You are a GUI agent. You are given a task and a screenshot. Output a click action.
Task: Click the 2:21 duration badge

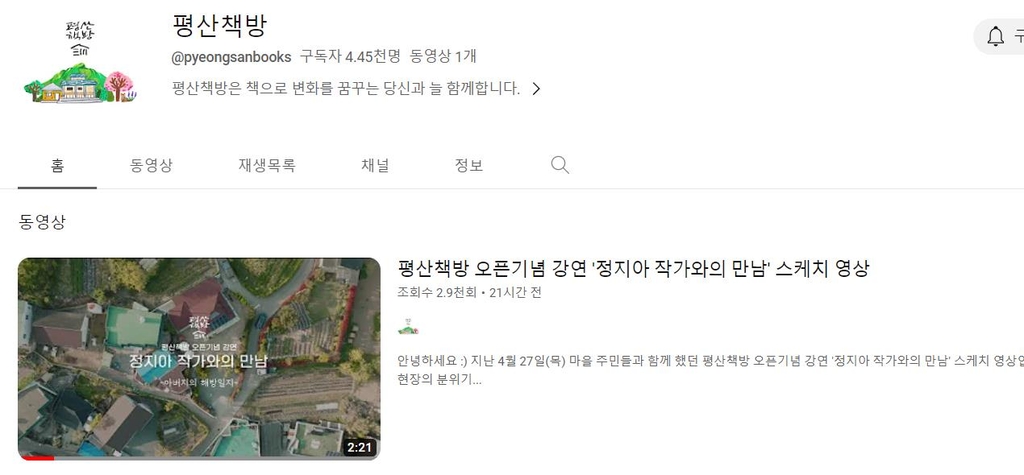point(359,448)
